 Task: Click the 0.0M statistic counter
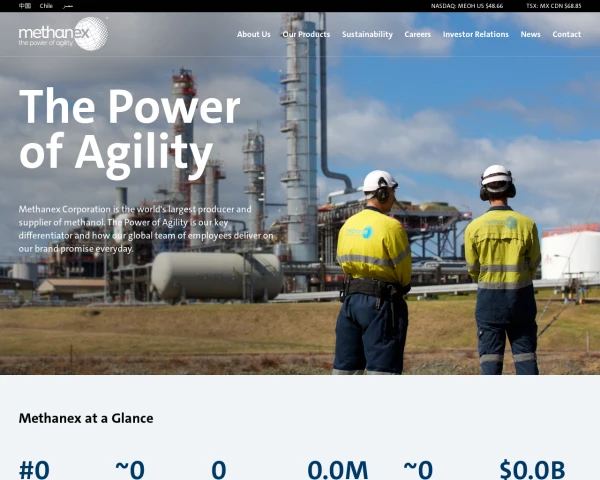338,469
